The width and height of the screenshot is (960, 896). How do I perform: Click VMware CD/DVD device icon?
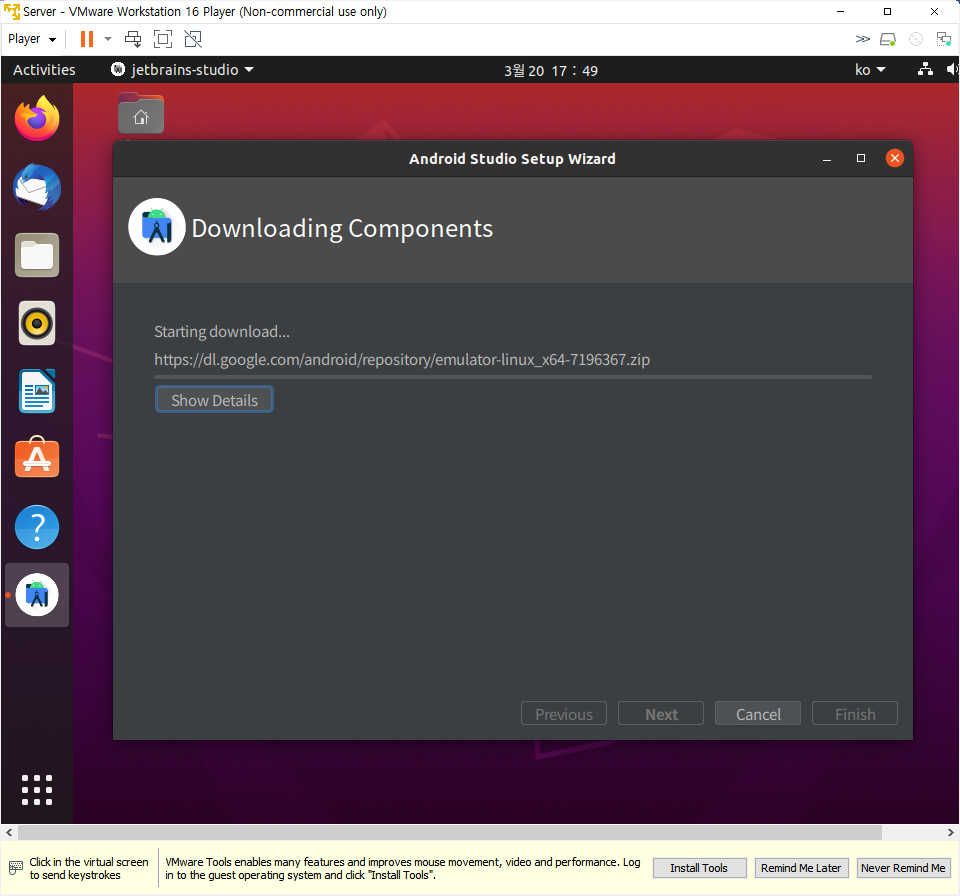tap(916, 39)
